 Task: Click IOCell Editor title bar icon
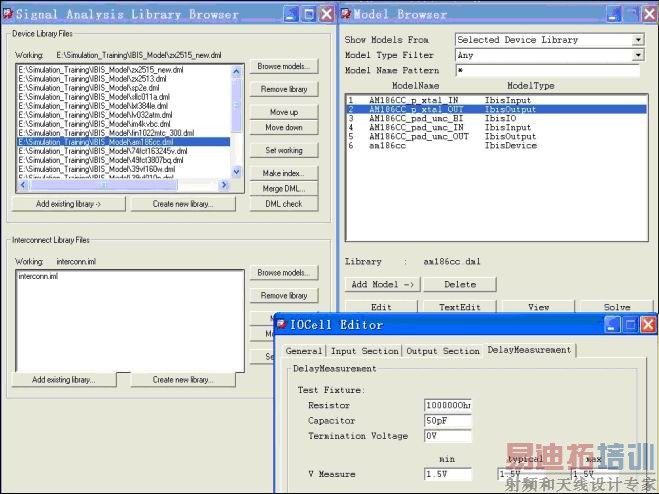(x=281, y=325)
